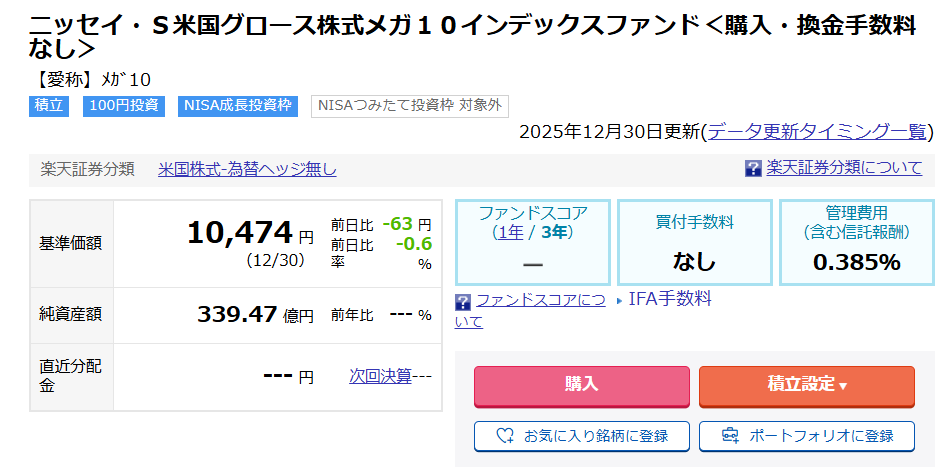This screenshot has height=471, width=940.
Task: Click the 管理費用 0.385% box
Action: coord(856,242)
